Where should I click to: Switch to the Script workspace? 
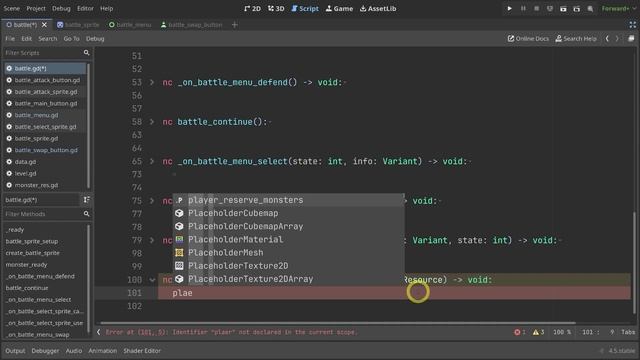click(305, 9)
